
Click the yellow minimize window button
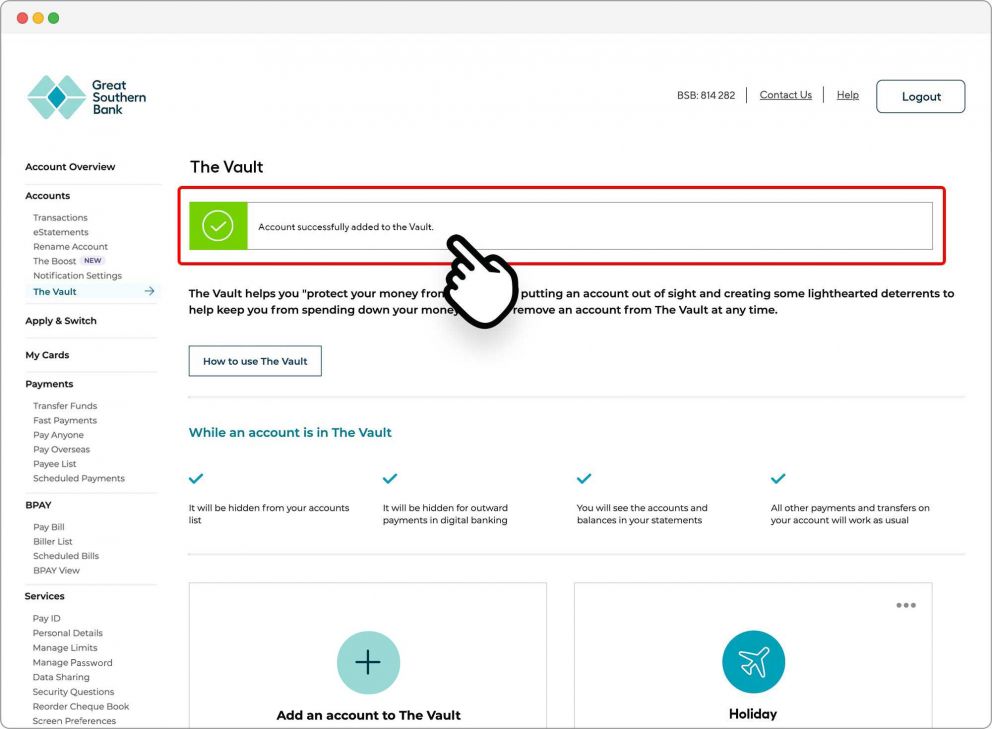tap(38, 18)
